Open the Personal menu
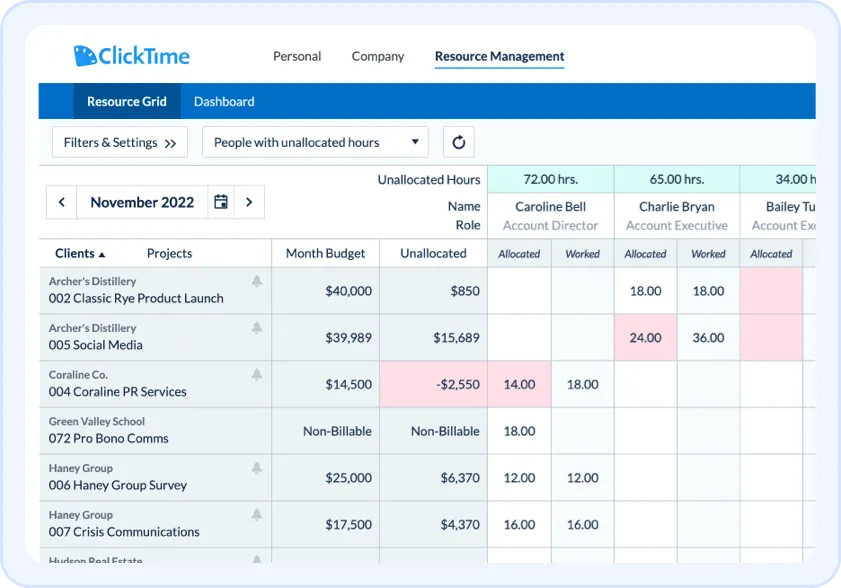 (x=297, y=56)
